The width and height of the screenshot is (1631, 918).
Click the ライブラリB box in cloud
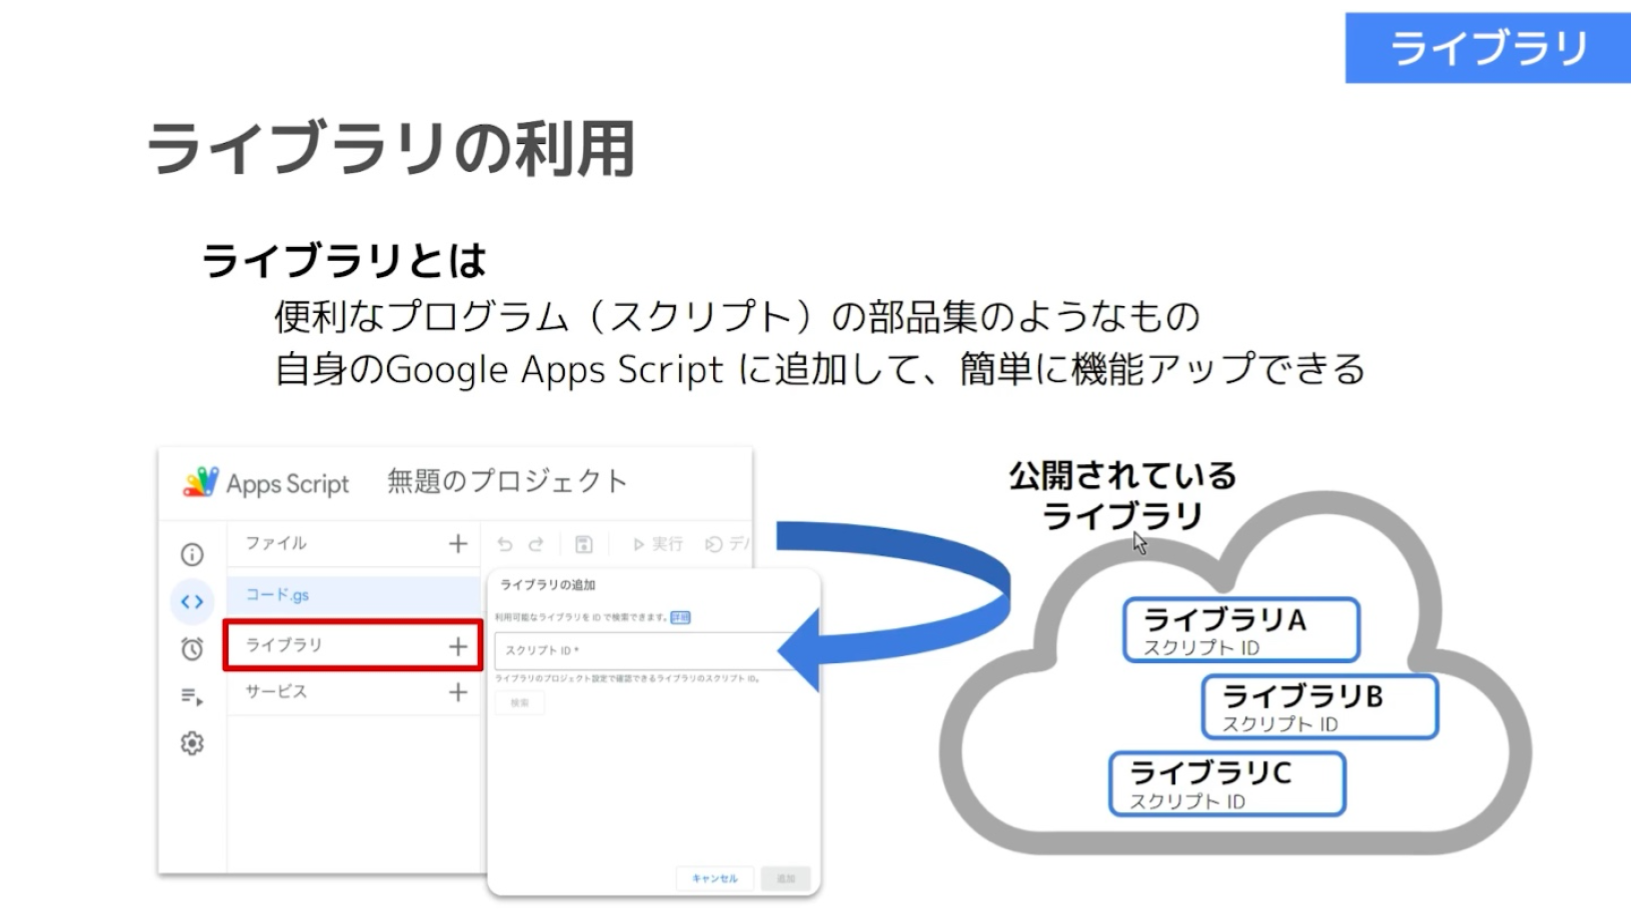[x=1320, y=707]
